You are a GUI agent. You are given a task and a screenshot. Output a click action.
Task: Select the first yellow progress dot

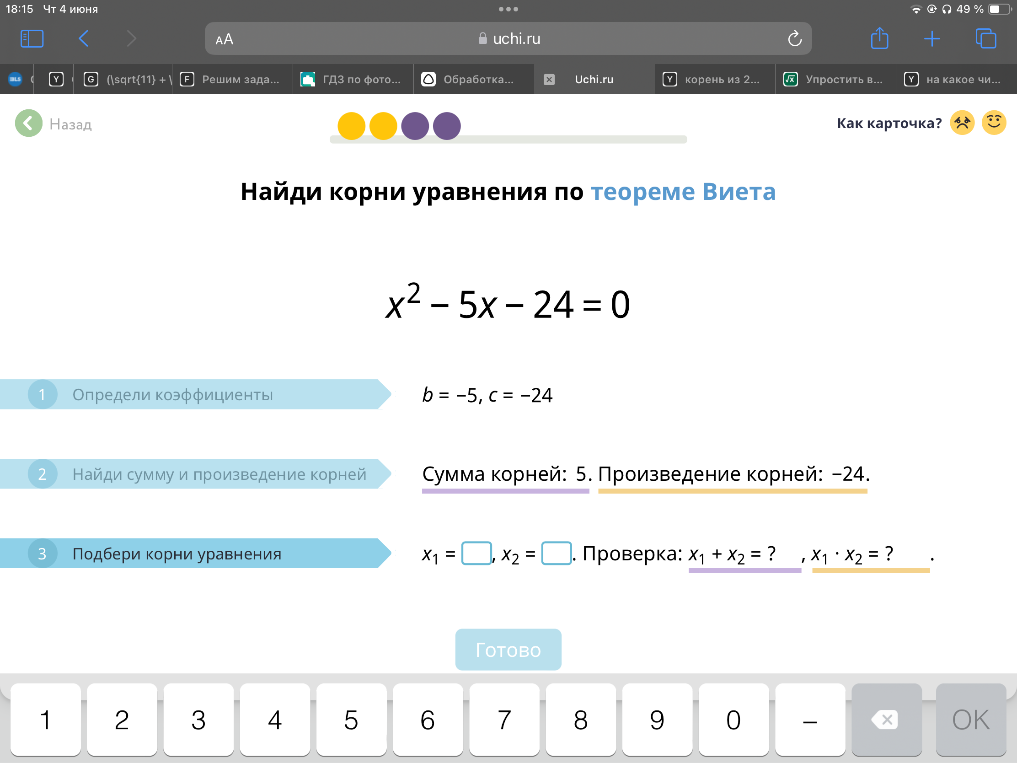(352, 126)
